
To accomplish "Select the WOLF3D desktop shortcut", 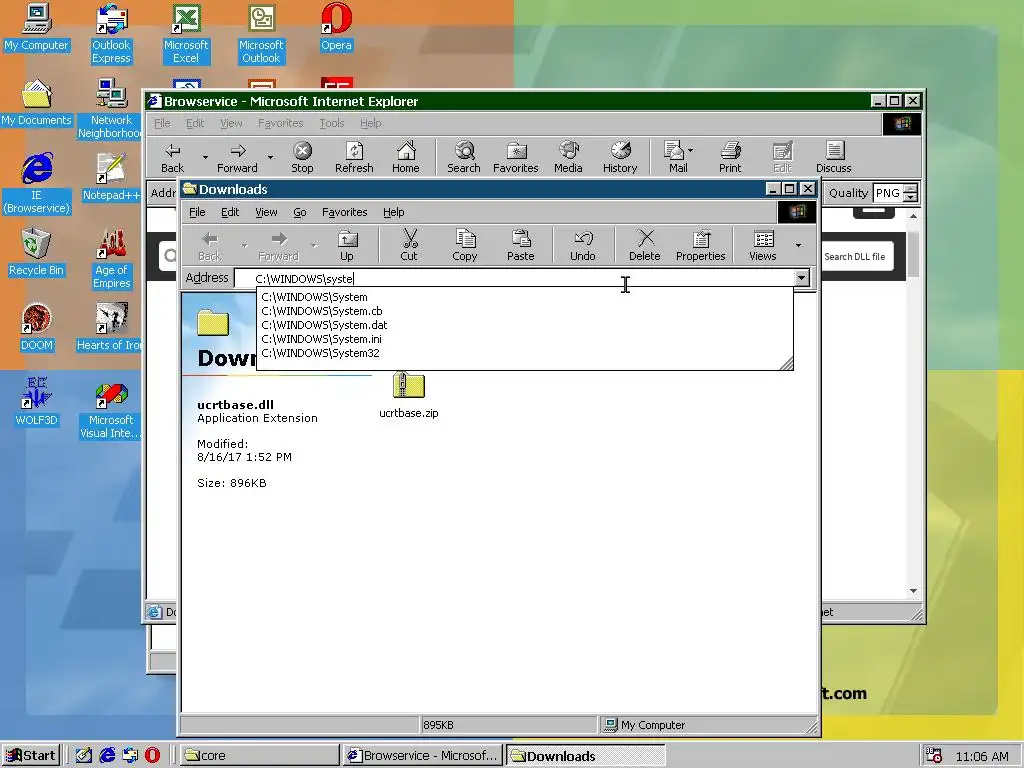I will (x=37, y=402).
